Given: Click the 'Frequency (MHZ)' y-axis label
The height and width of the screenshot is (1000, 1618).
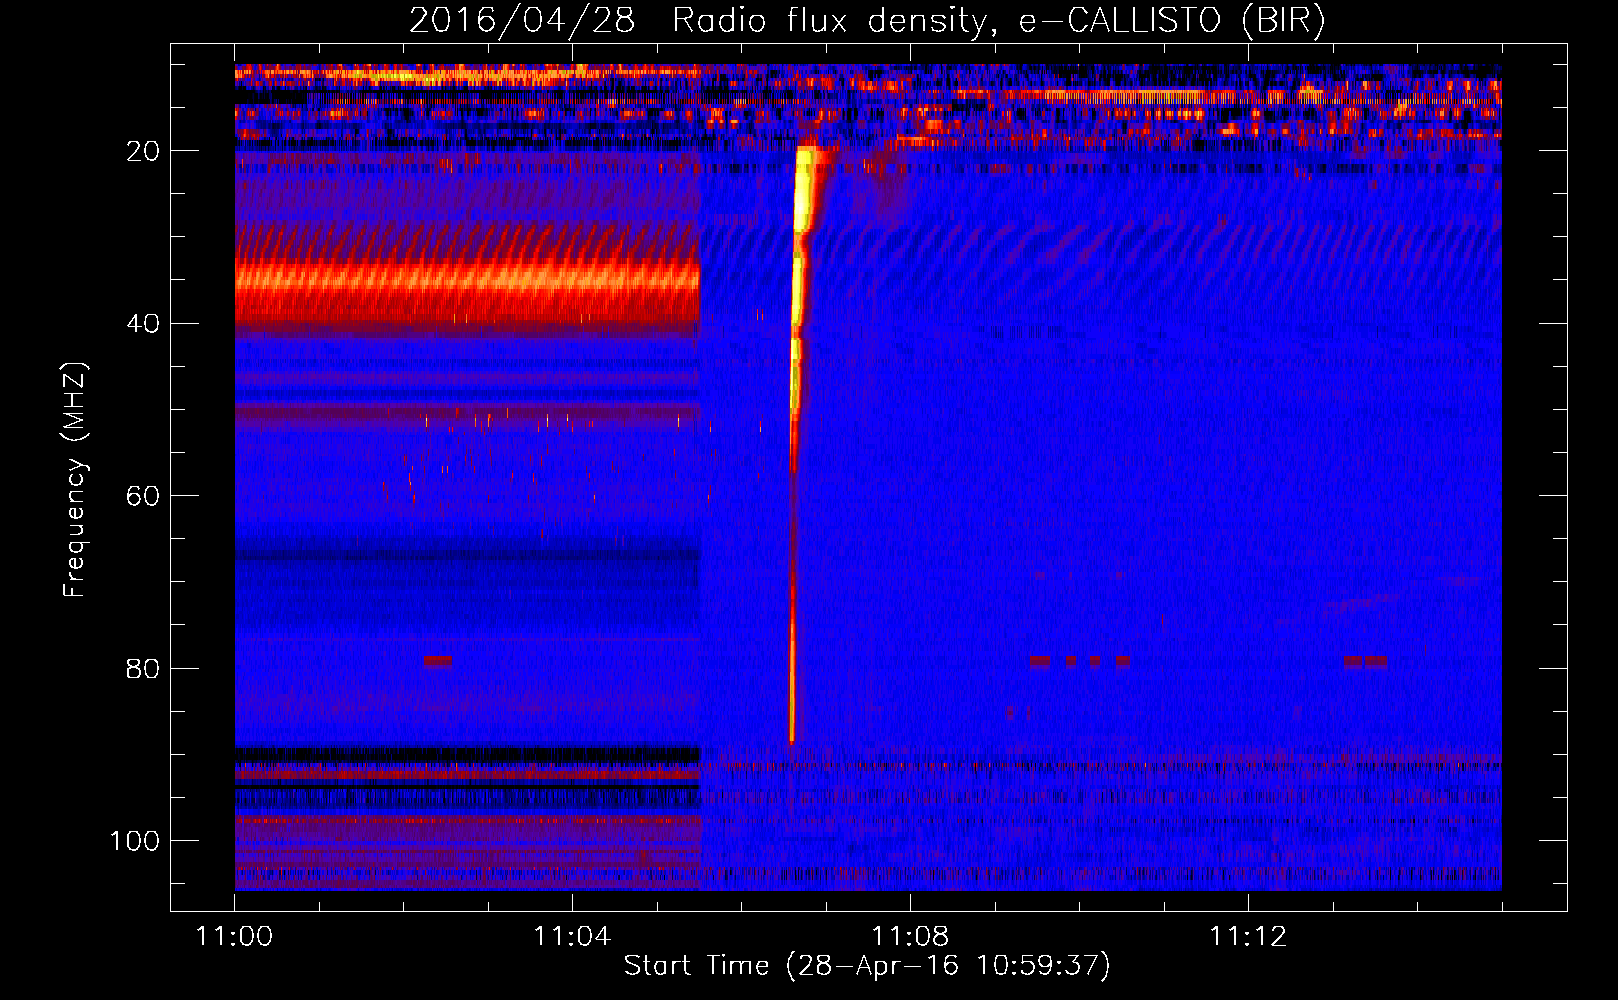Looking at the screenshot, I should pos(75,480).
